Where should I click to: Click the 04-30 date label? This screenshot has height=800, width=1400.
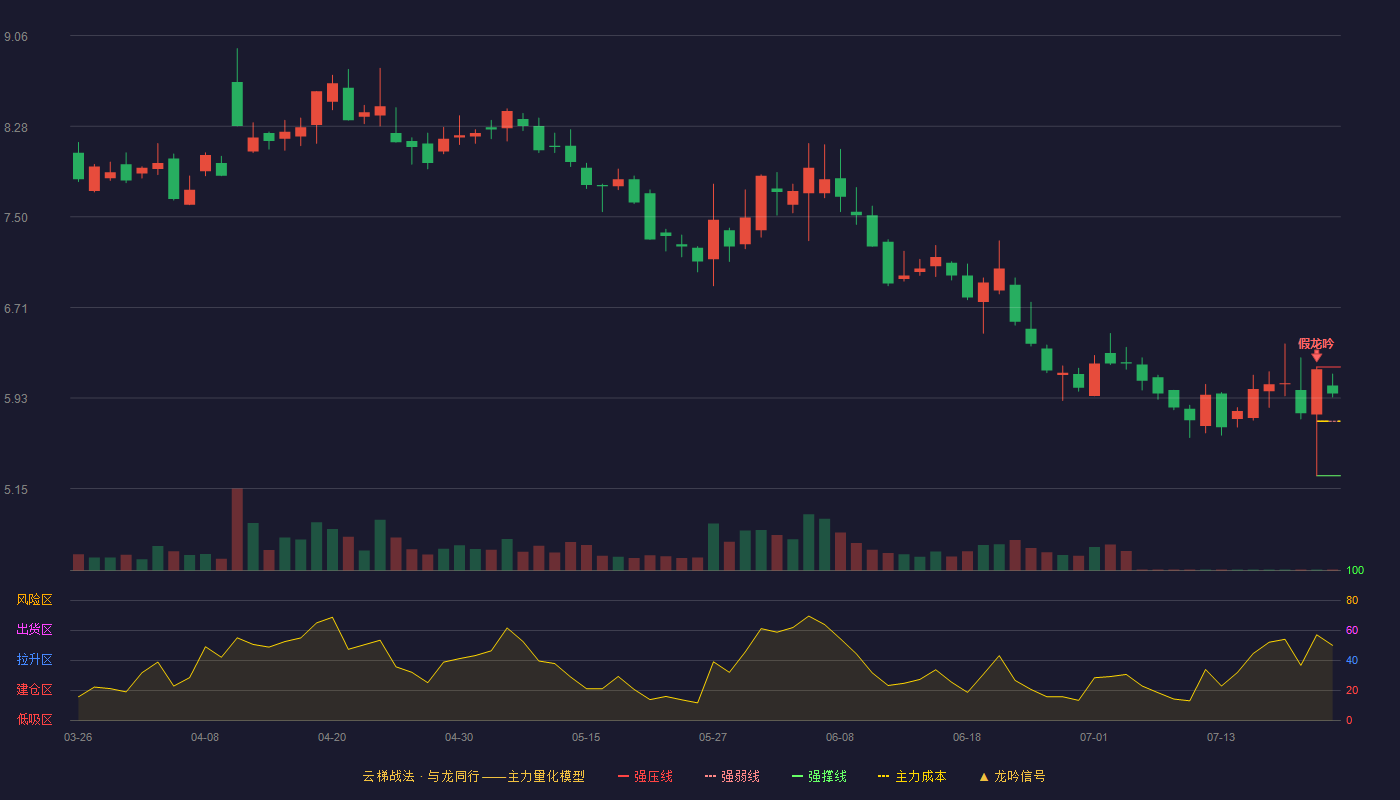coord(459,737)
